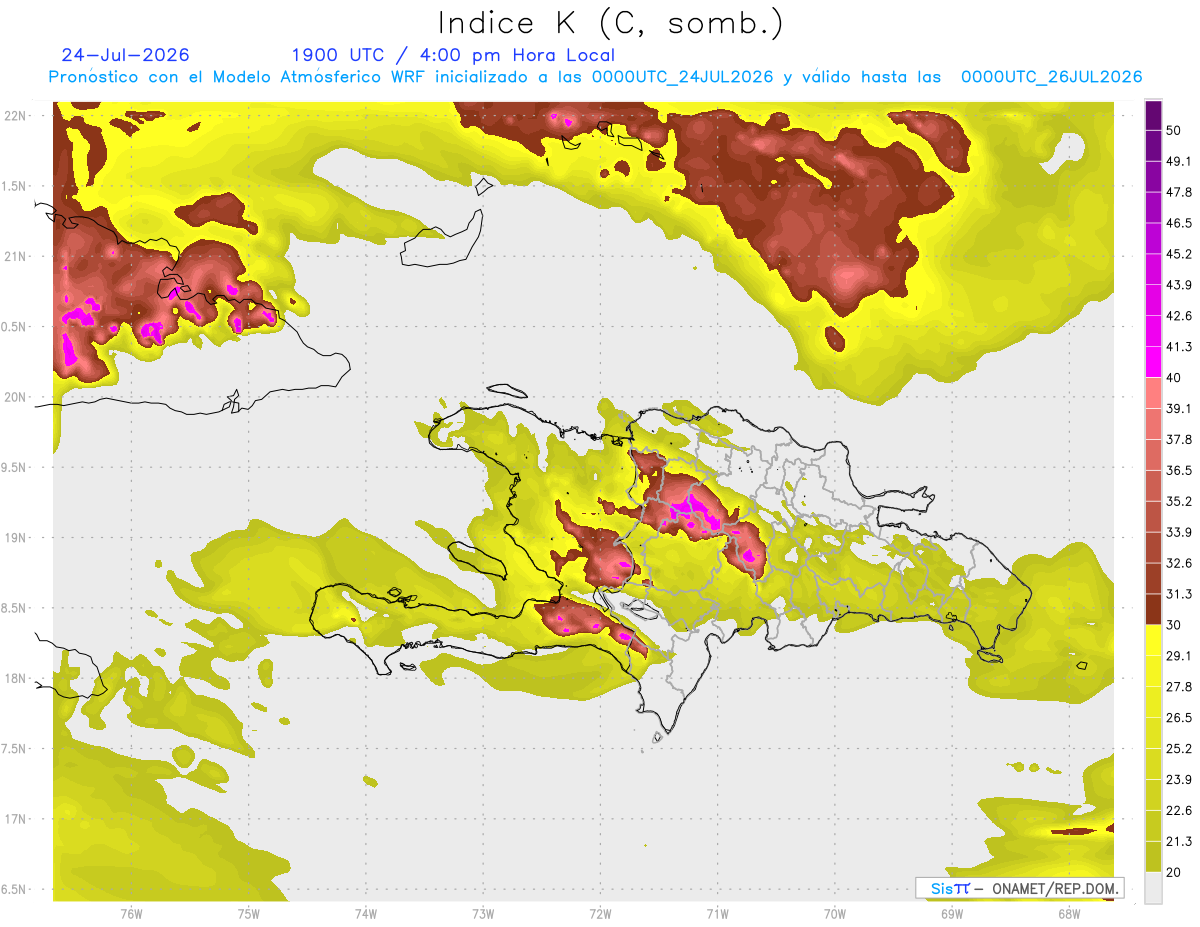
Task: Click the "21N" latitude label
Action: click(x=15, y=256)
